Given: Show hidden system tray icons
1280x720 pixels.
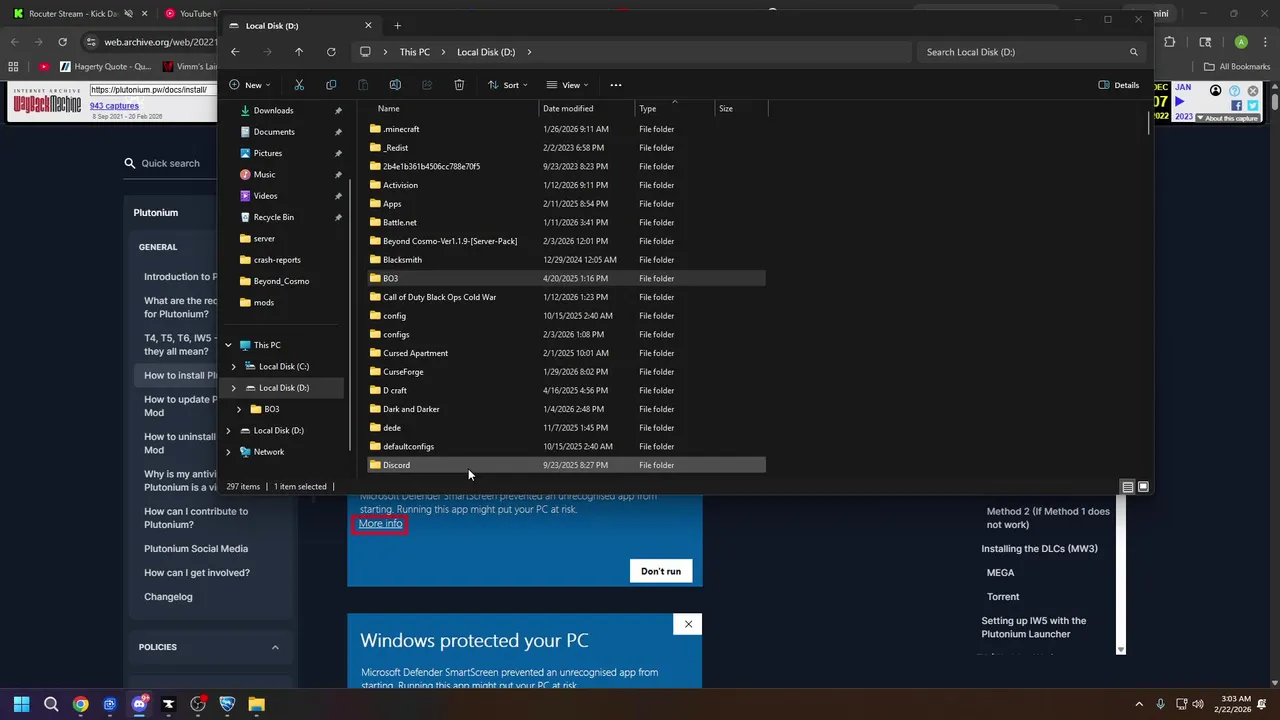Looking at the screenshot, I should [1138, 704].
